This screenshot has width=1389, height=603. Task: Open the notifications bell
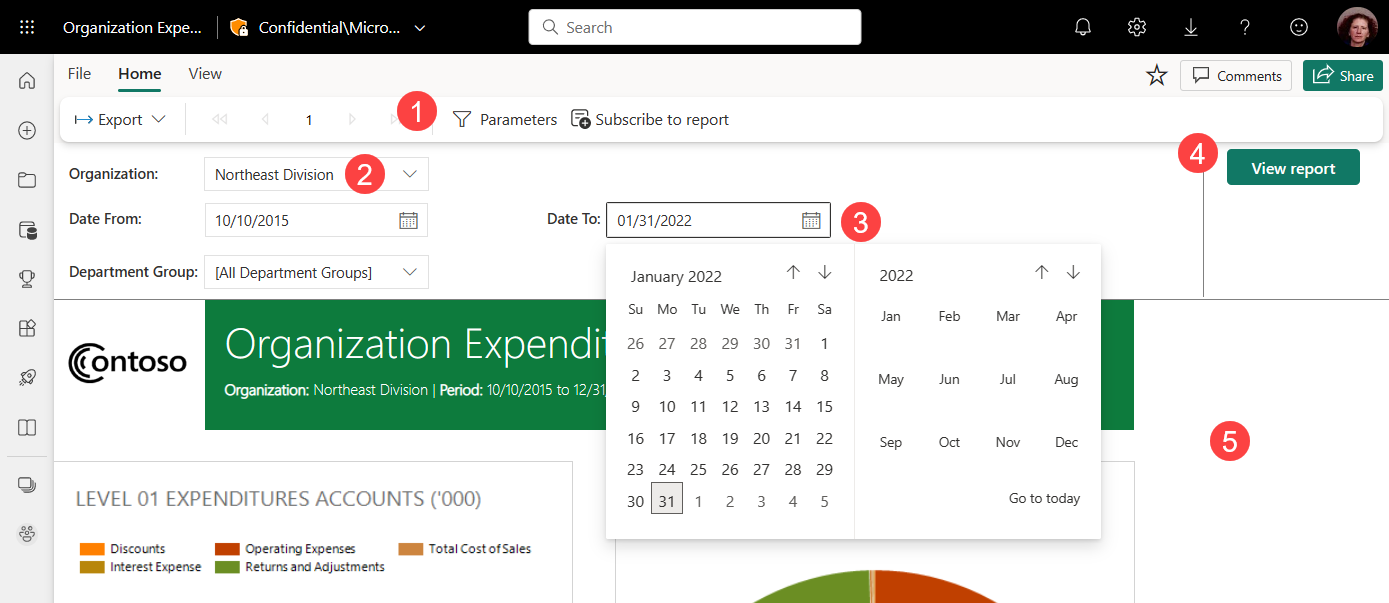(1083, 28)
